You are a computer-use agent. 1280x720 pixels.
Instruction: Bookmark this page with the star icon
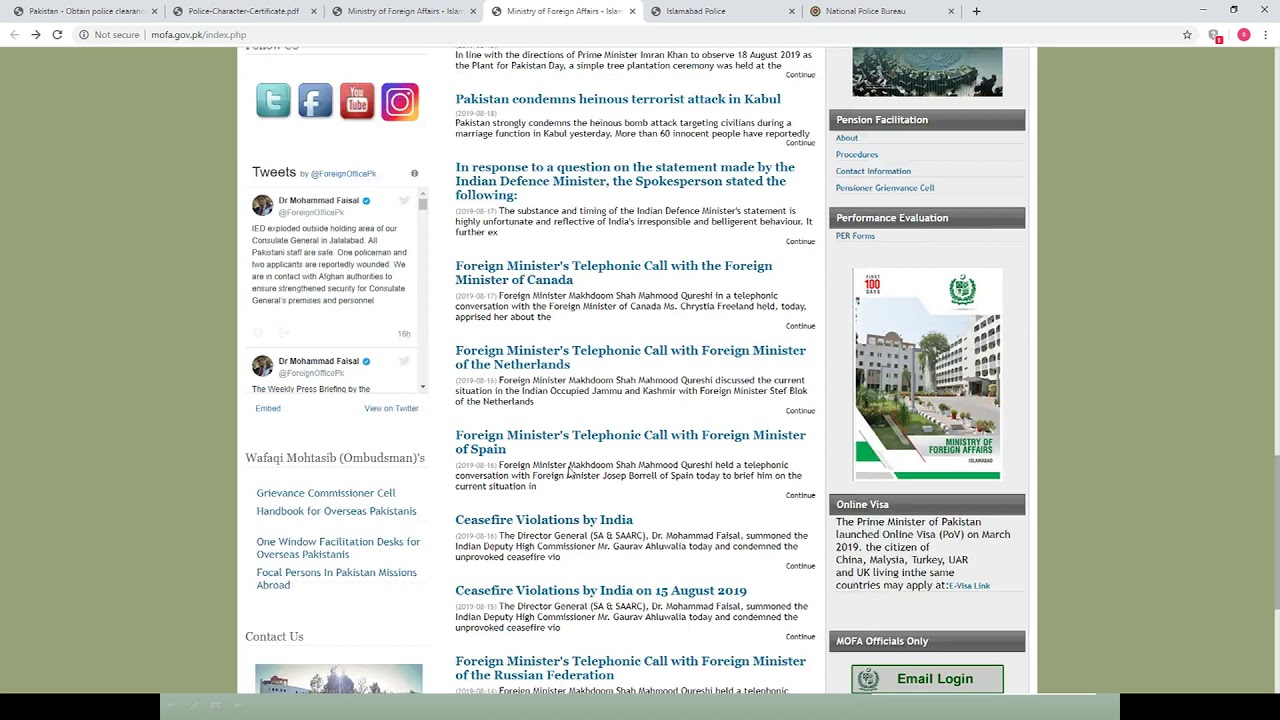click(x=1187, y=35)
